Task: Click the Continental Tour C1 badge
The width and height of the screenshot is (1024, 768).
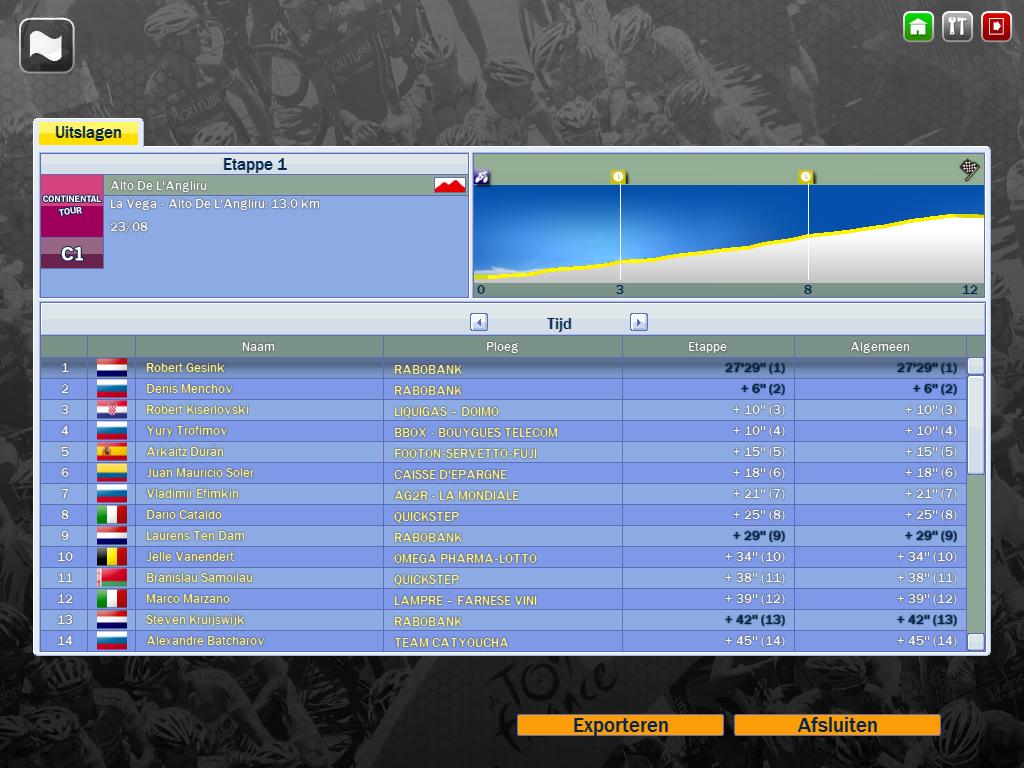Action: click(x=72, y=222)
